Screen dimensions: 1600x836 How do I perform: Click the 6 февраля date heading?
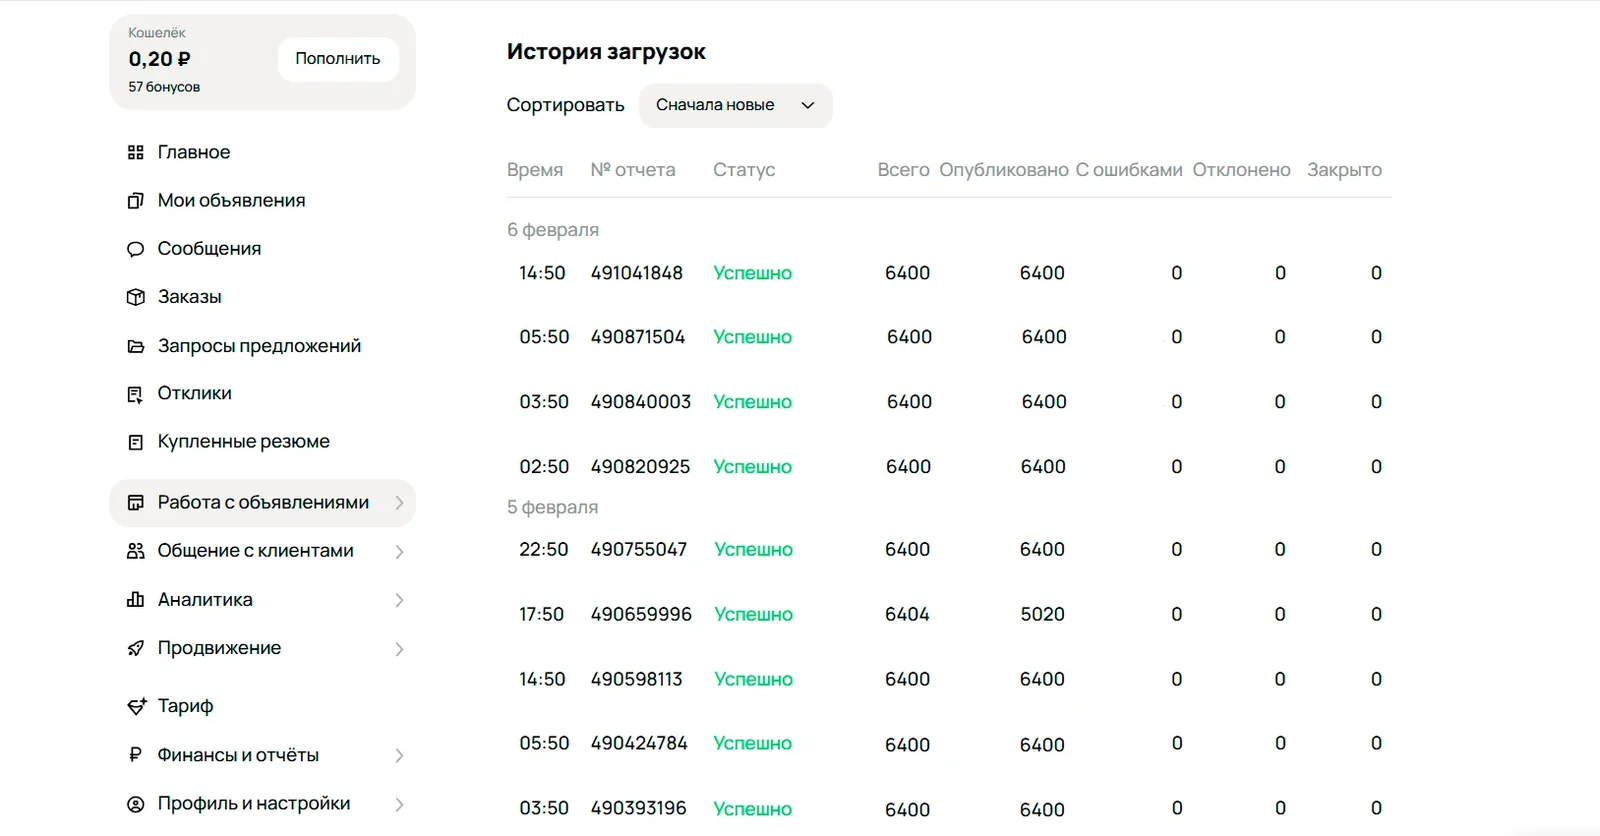coord(553,230)
